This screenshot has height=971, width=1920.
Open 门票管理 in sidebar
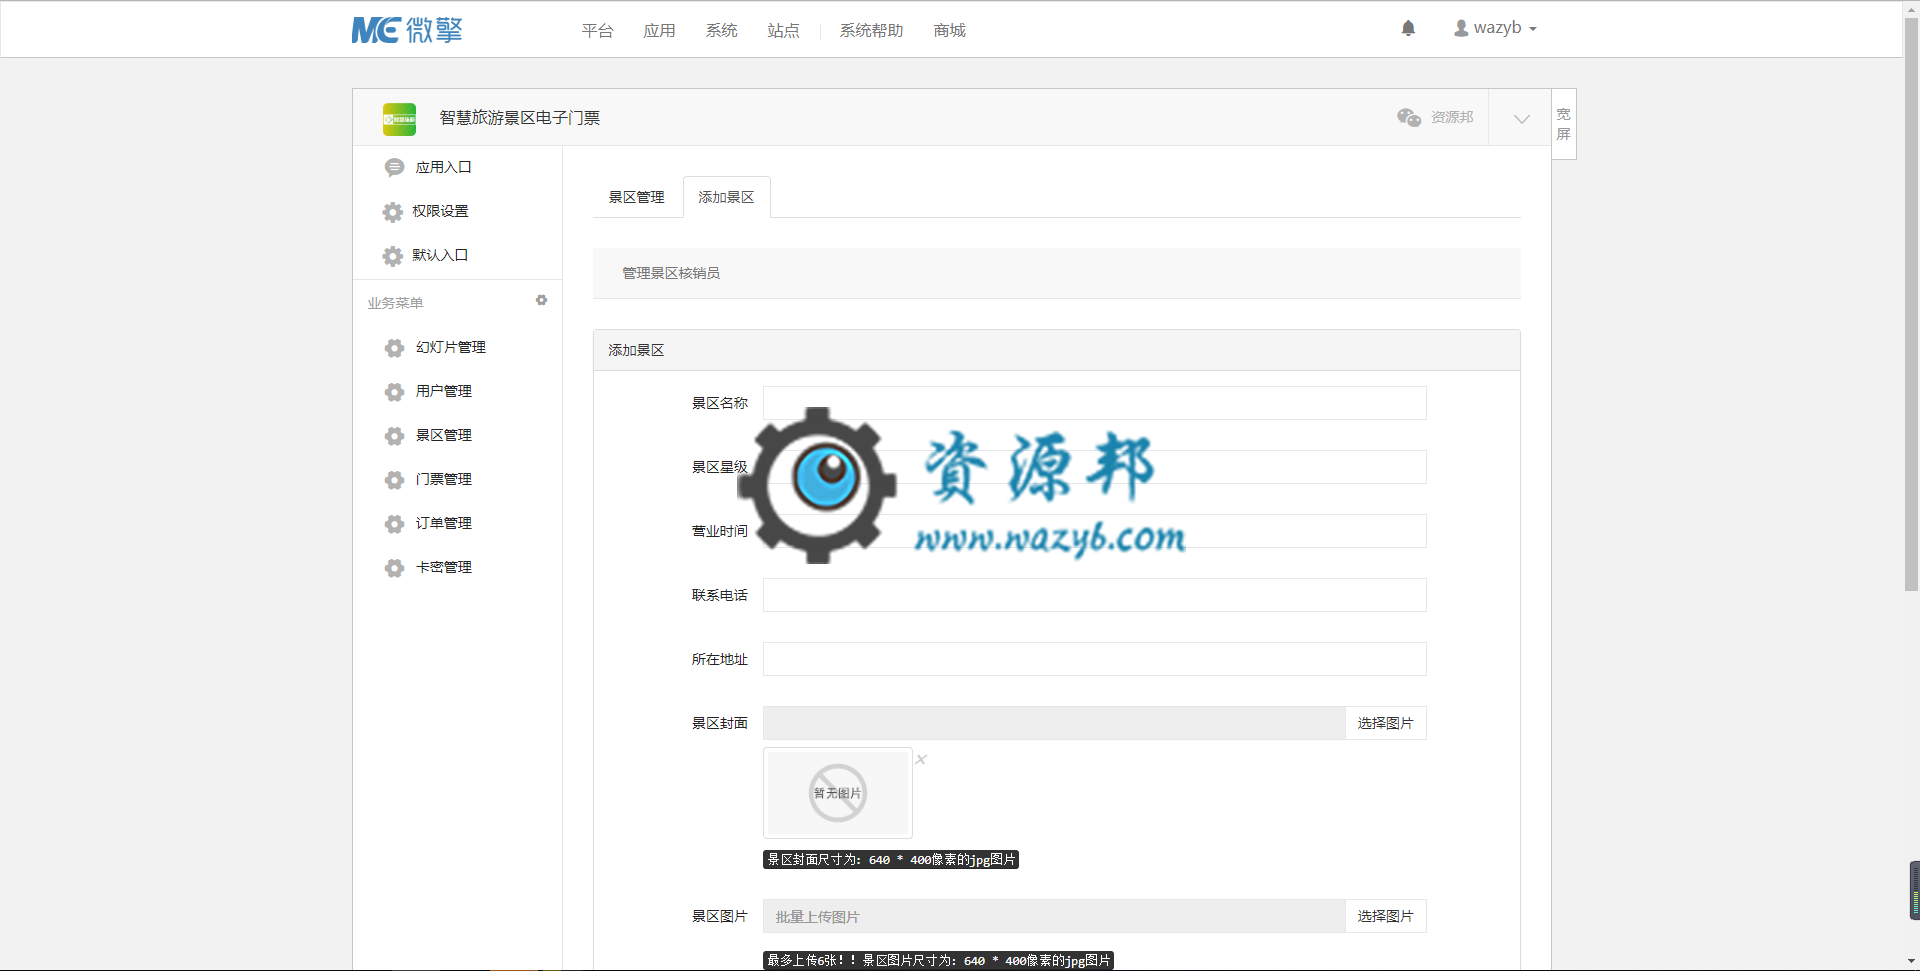[x=444, y=479]
